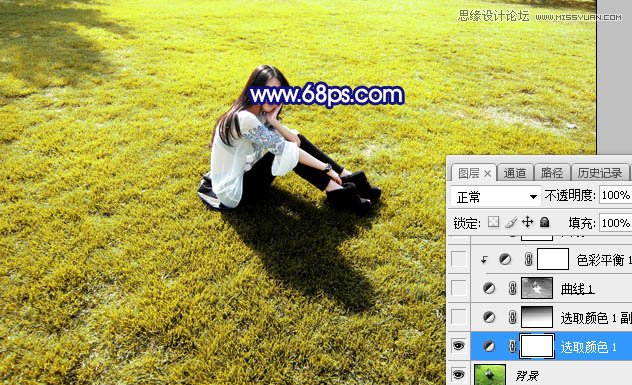This screenshot has height=385, width=632.
Task: Hide the 选取颜色 1 layer
Action: (x=459, y=346)
